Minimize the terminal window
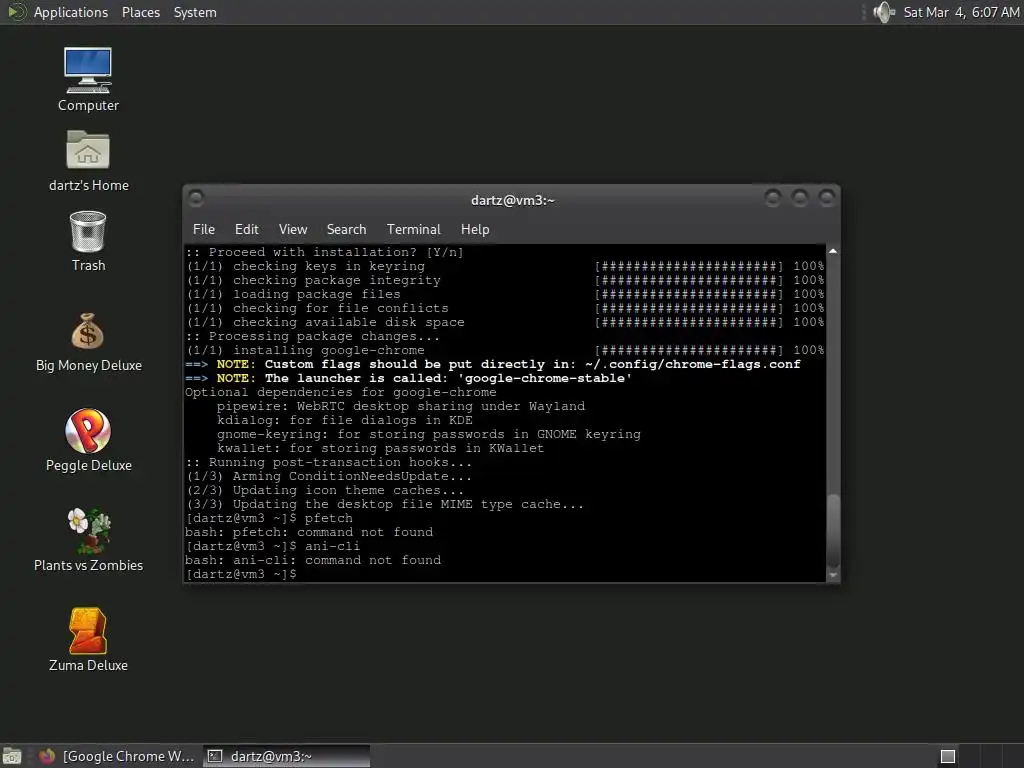Viewport: 1024px width, 768px height. coord(773,197)
